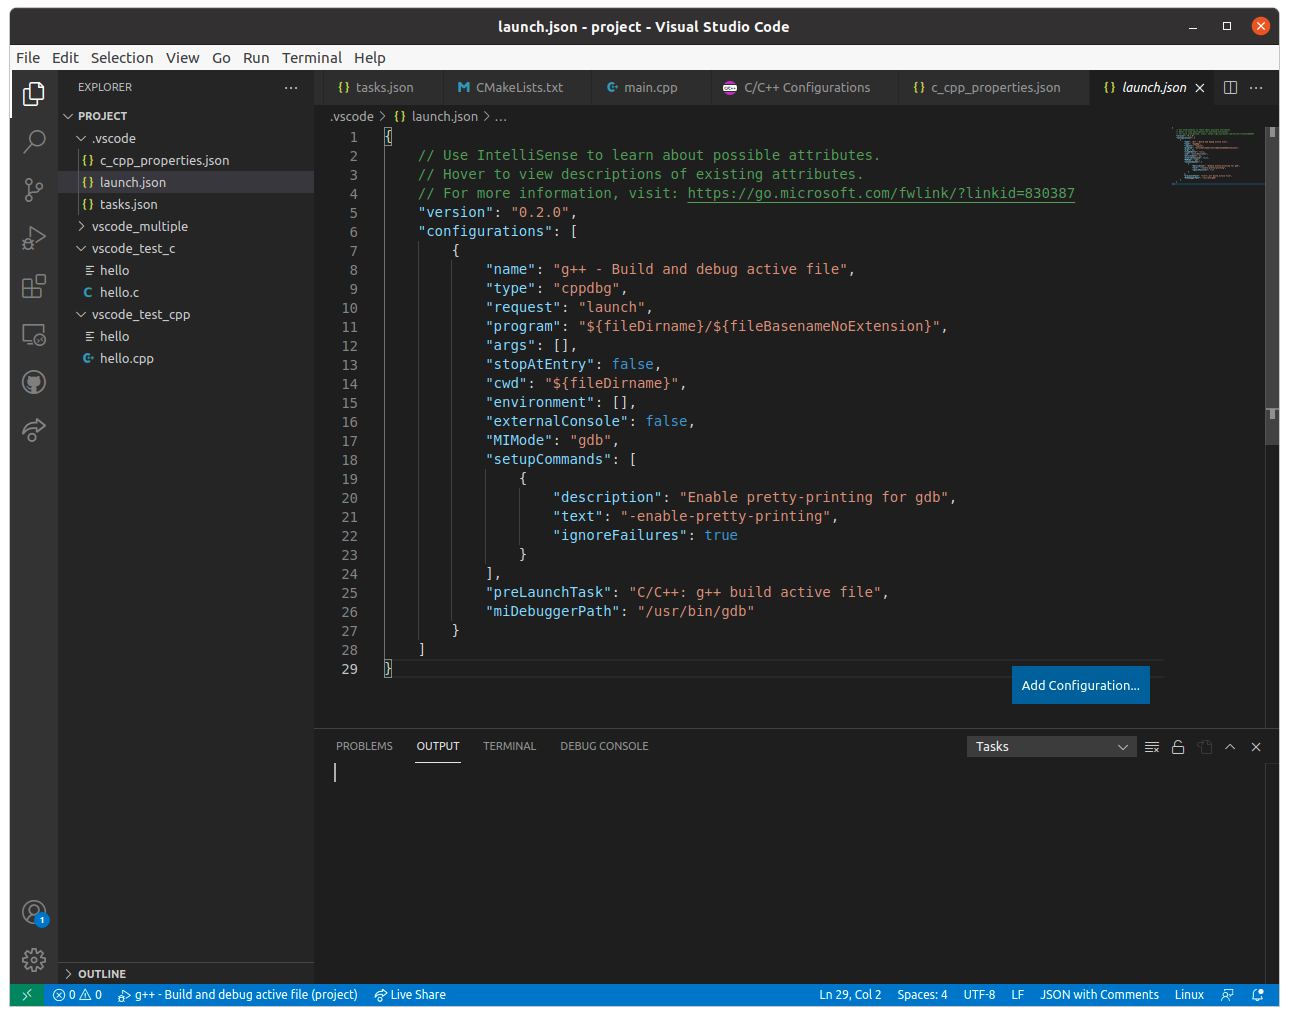Select debug configuration g++ in status bar
The height and width of the screenshot is (1016, 1289).
(238, 995)
